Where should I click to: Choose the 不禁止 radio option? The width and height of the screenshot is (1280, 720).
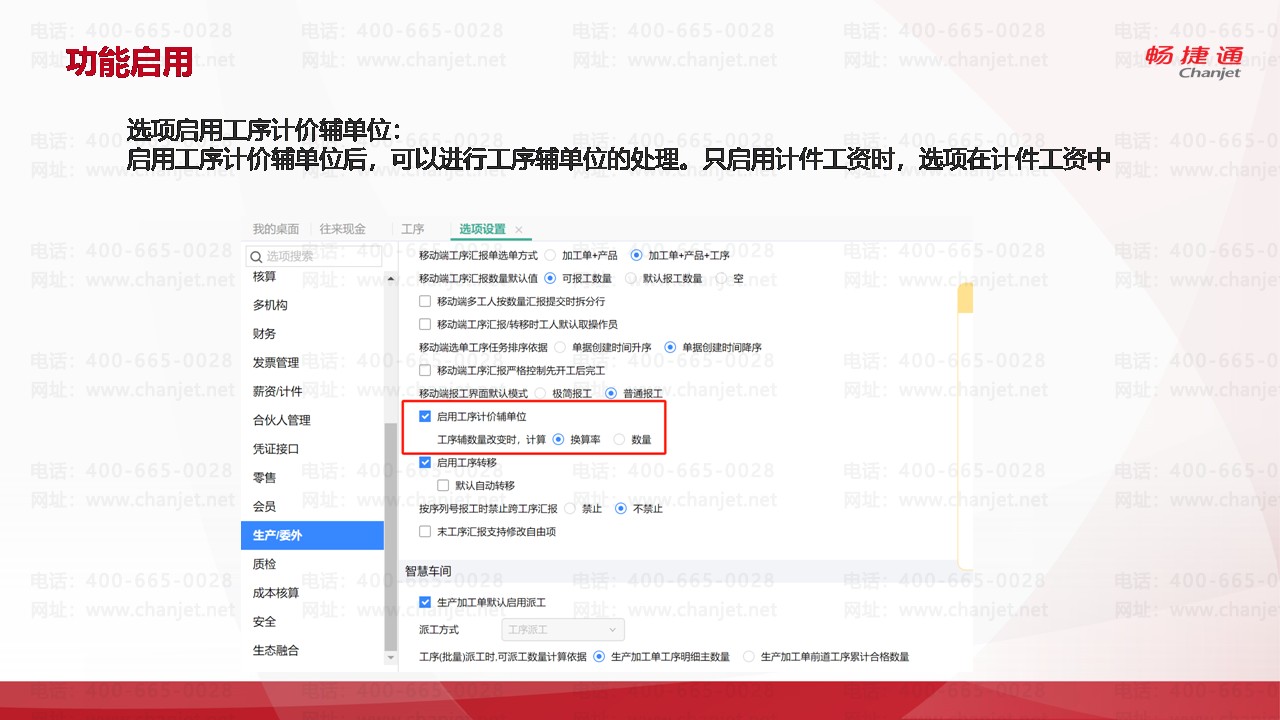[x=621, y=508]
